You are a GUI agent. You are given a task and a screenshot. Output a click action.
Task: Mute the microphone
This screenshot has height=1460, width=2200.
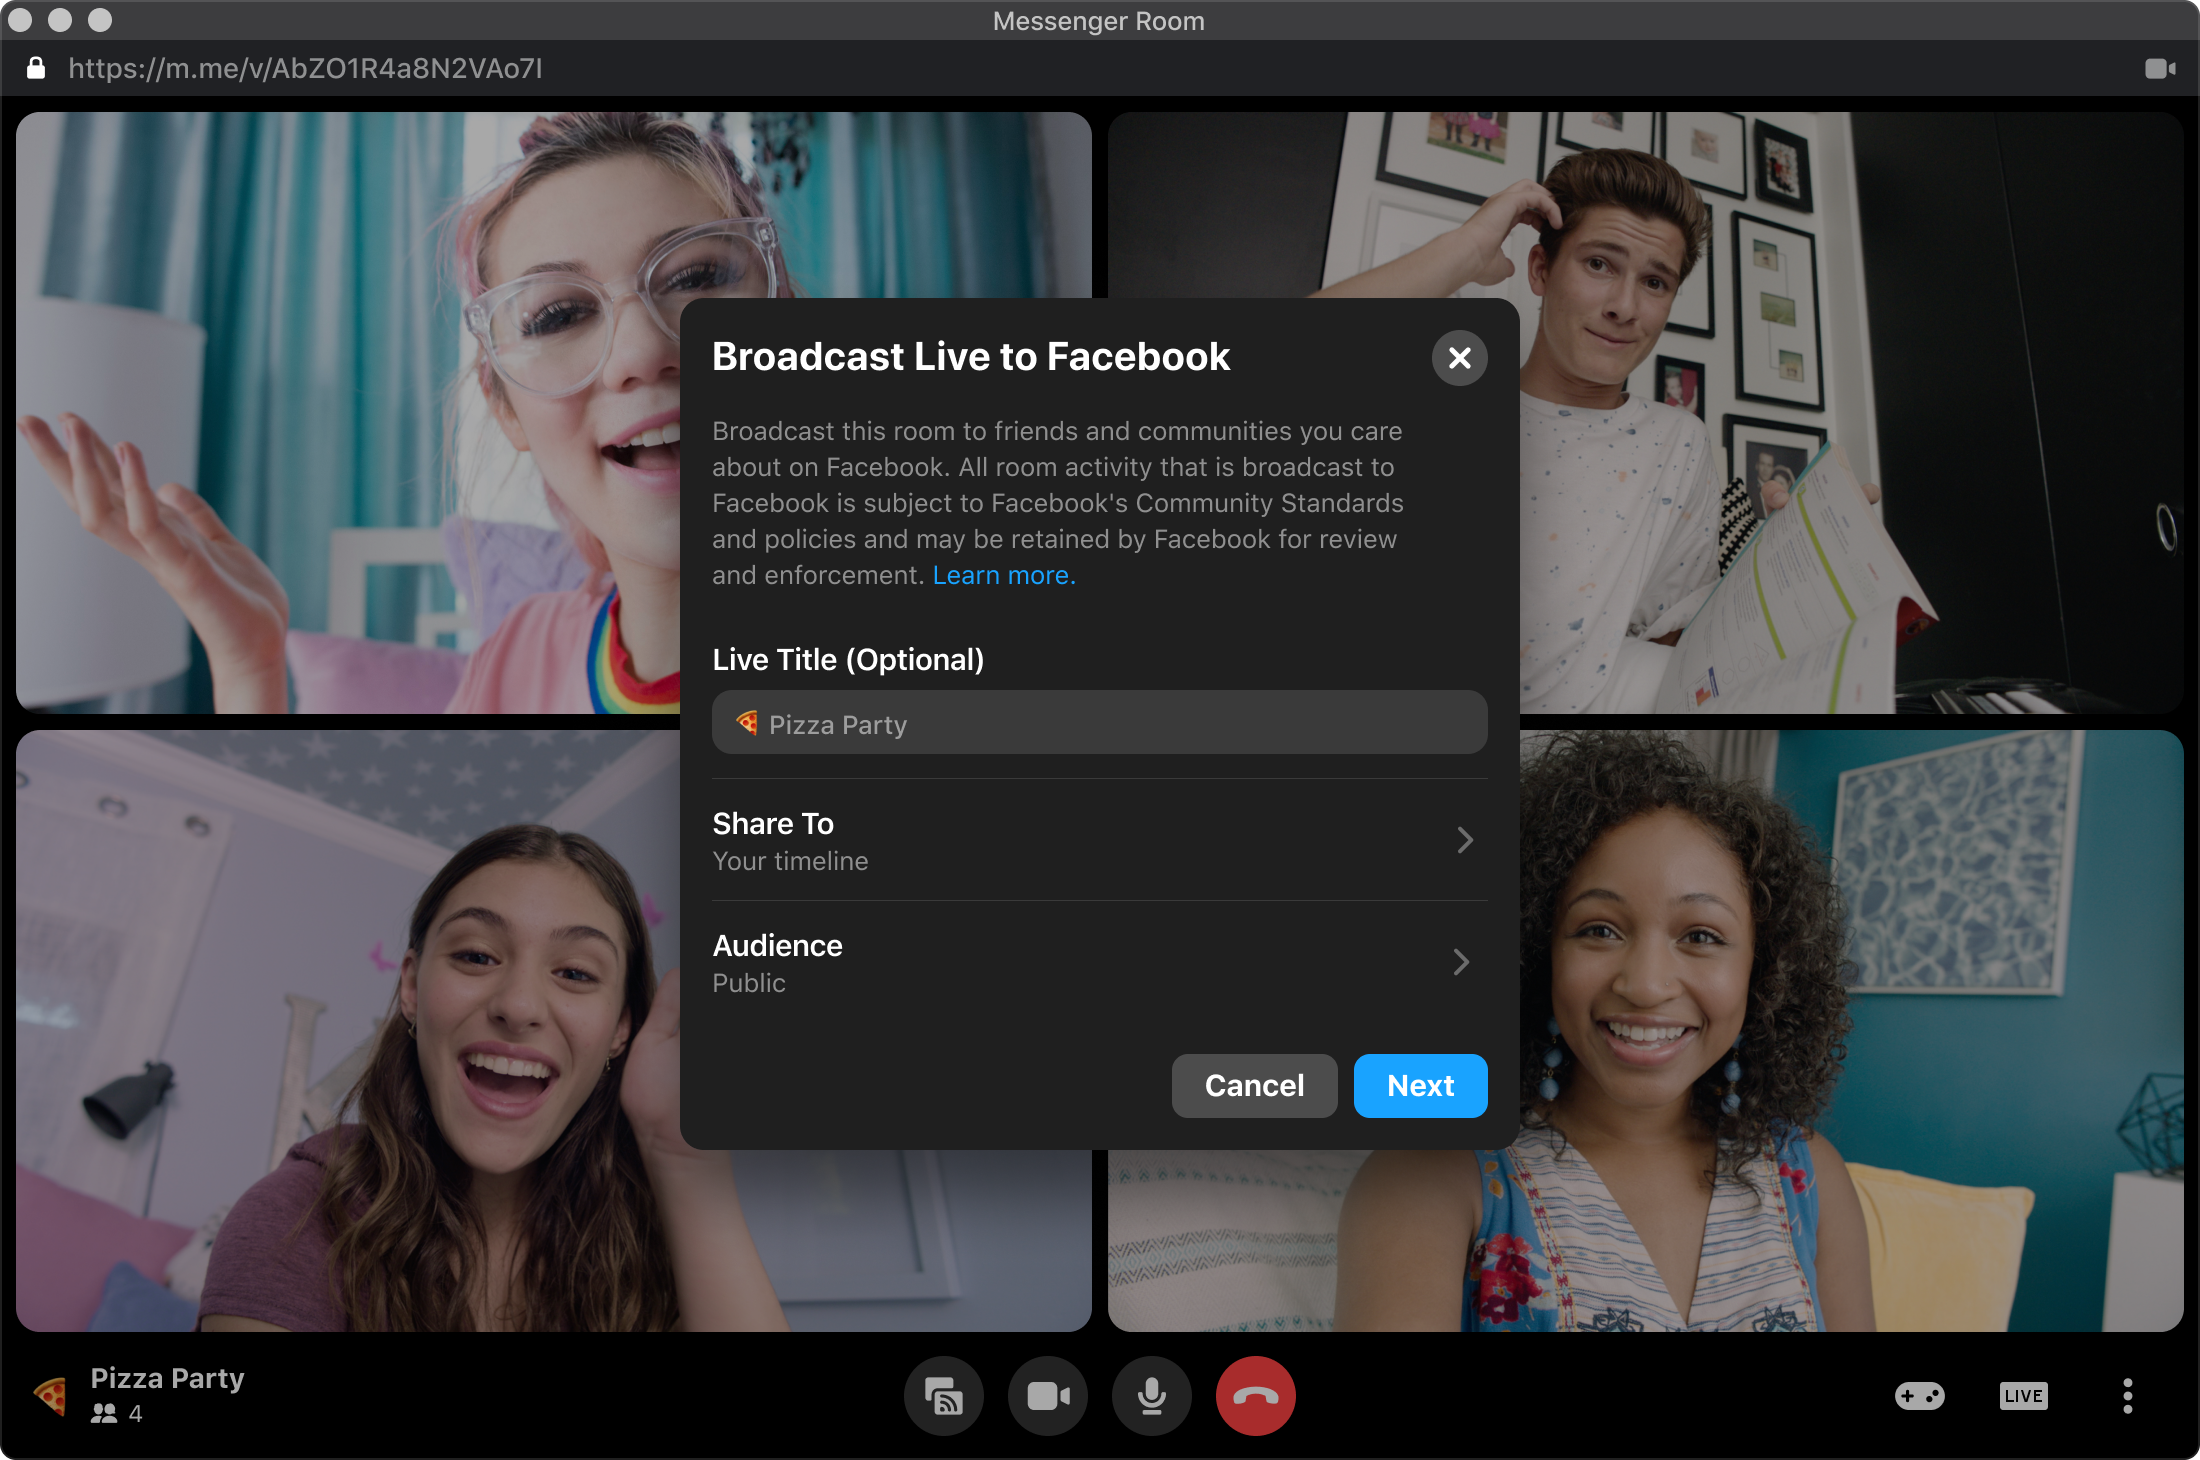click(1152, 1396)
